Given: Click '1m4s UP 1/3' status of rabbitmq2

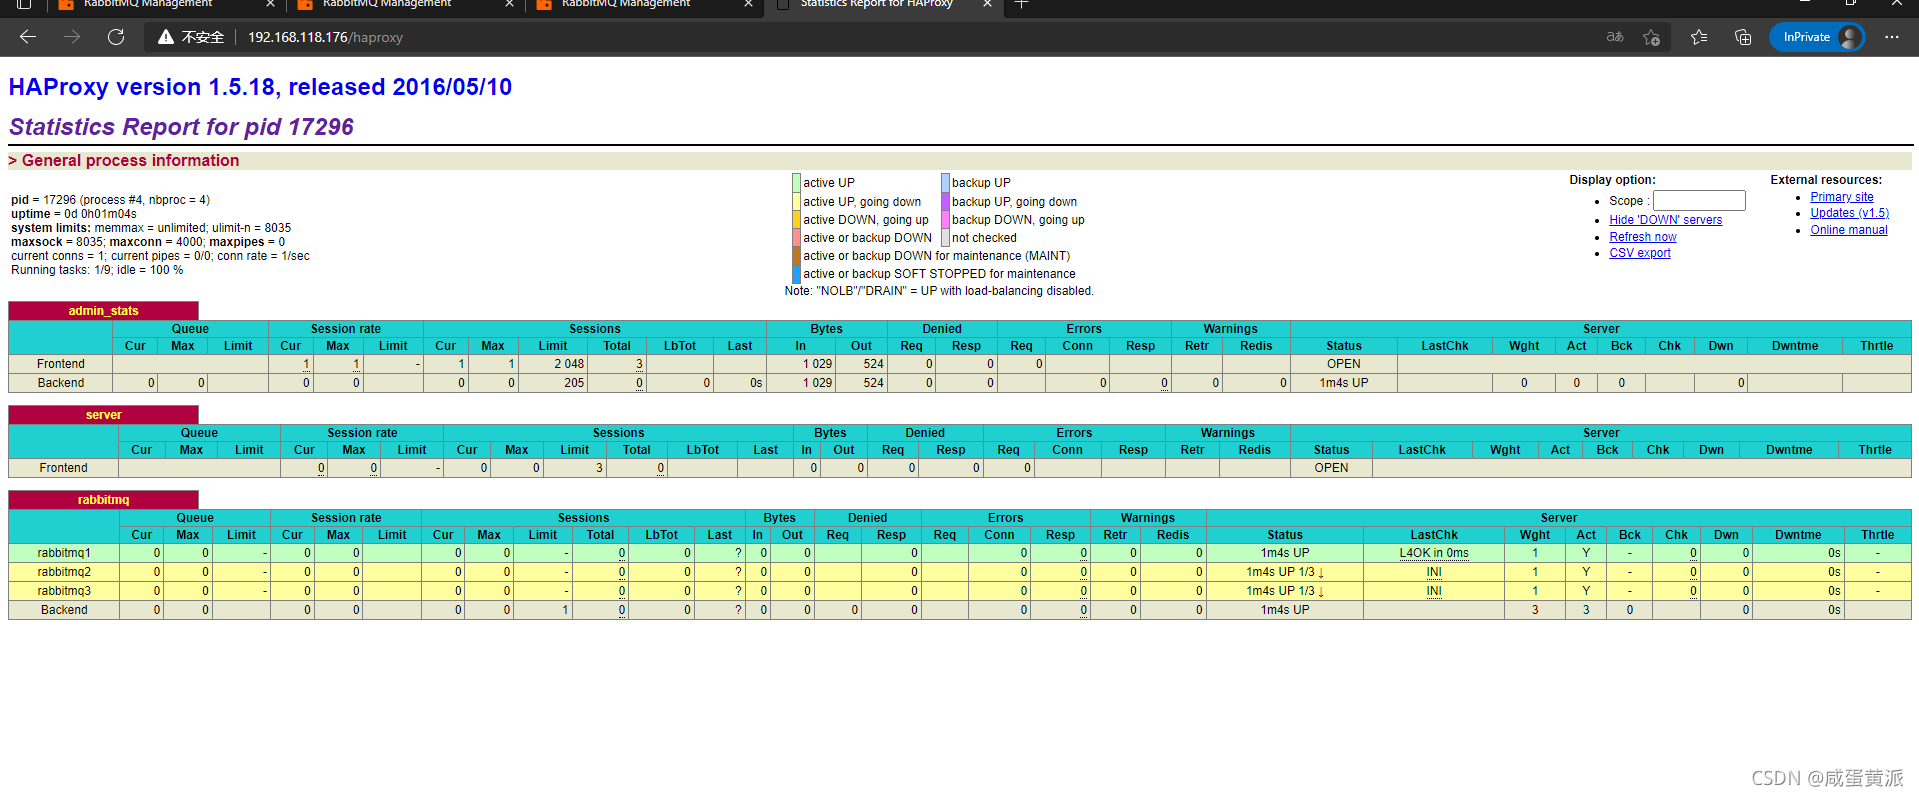Looking at the screenshot, I should (x=1284, y=572).
